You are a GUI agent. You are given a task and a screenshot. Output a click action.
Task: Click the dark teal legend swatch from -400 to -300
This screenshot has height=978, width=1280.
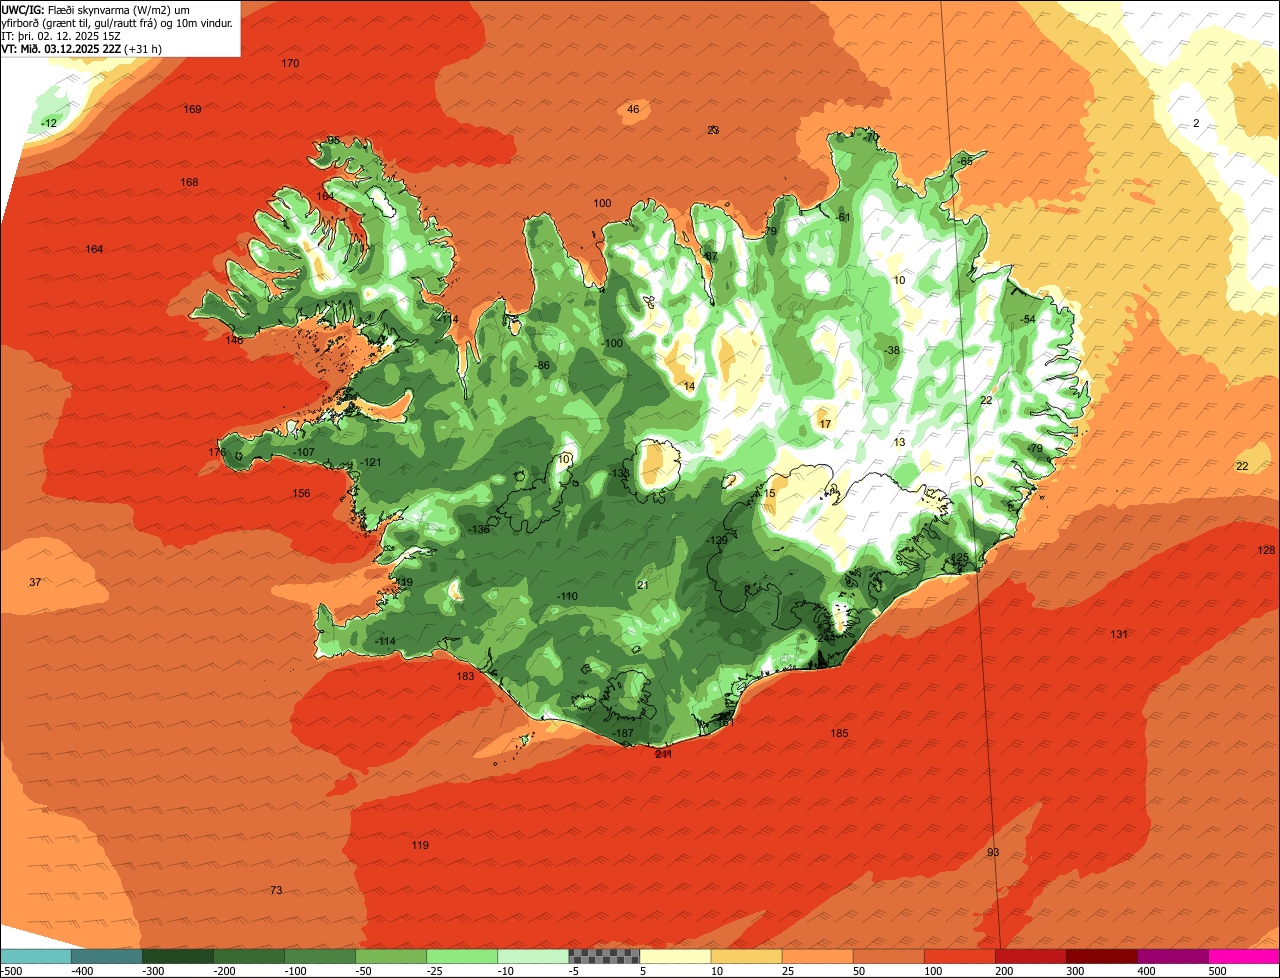coord(106,955)
